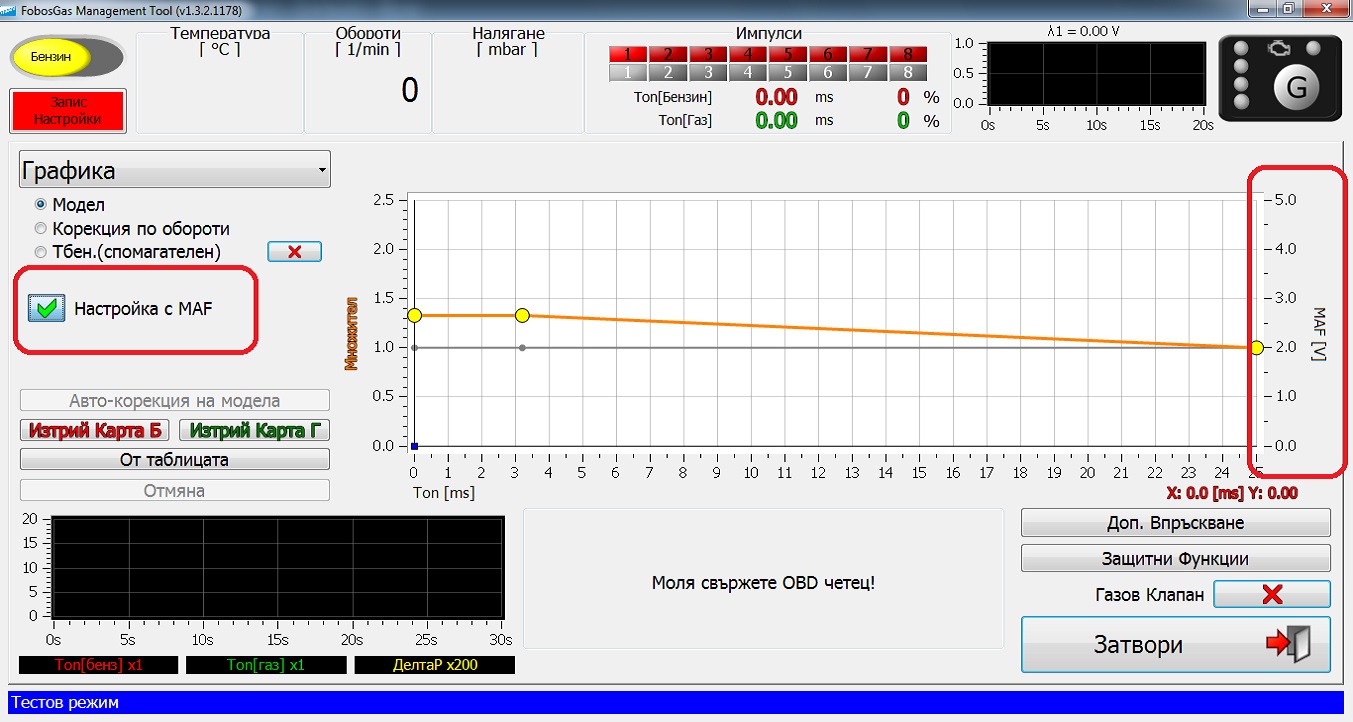1353x722 pixels.
Task: Click the yellow curve point at 3 ms
Action: click(522, 316)
